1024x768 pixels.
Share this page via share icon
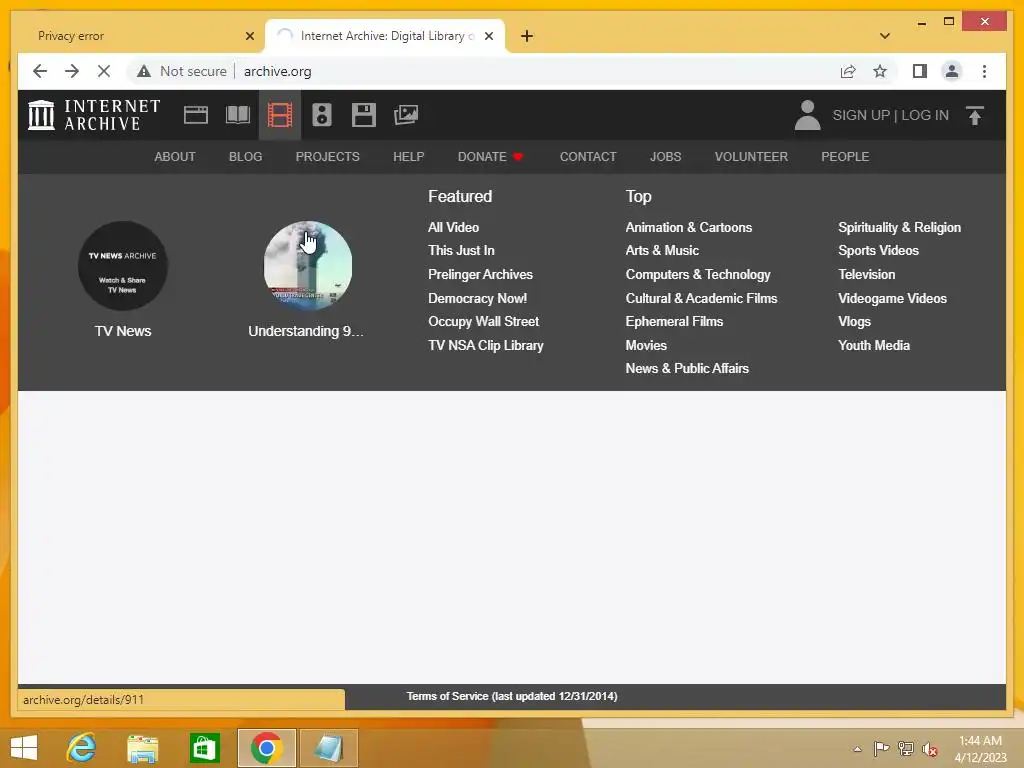point(848,71)
